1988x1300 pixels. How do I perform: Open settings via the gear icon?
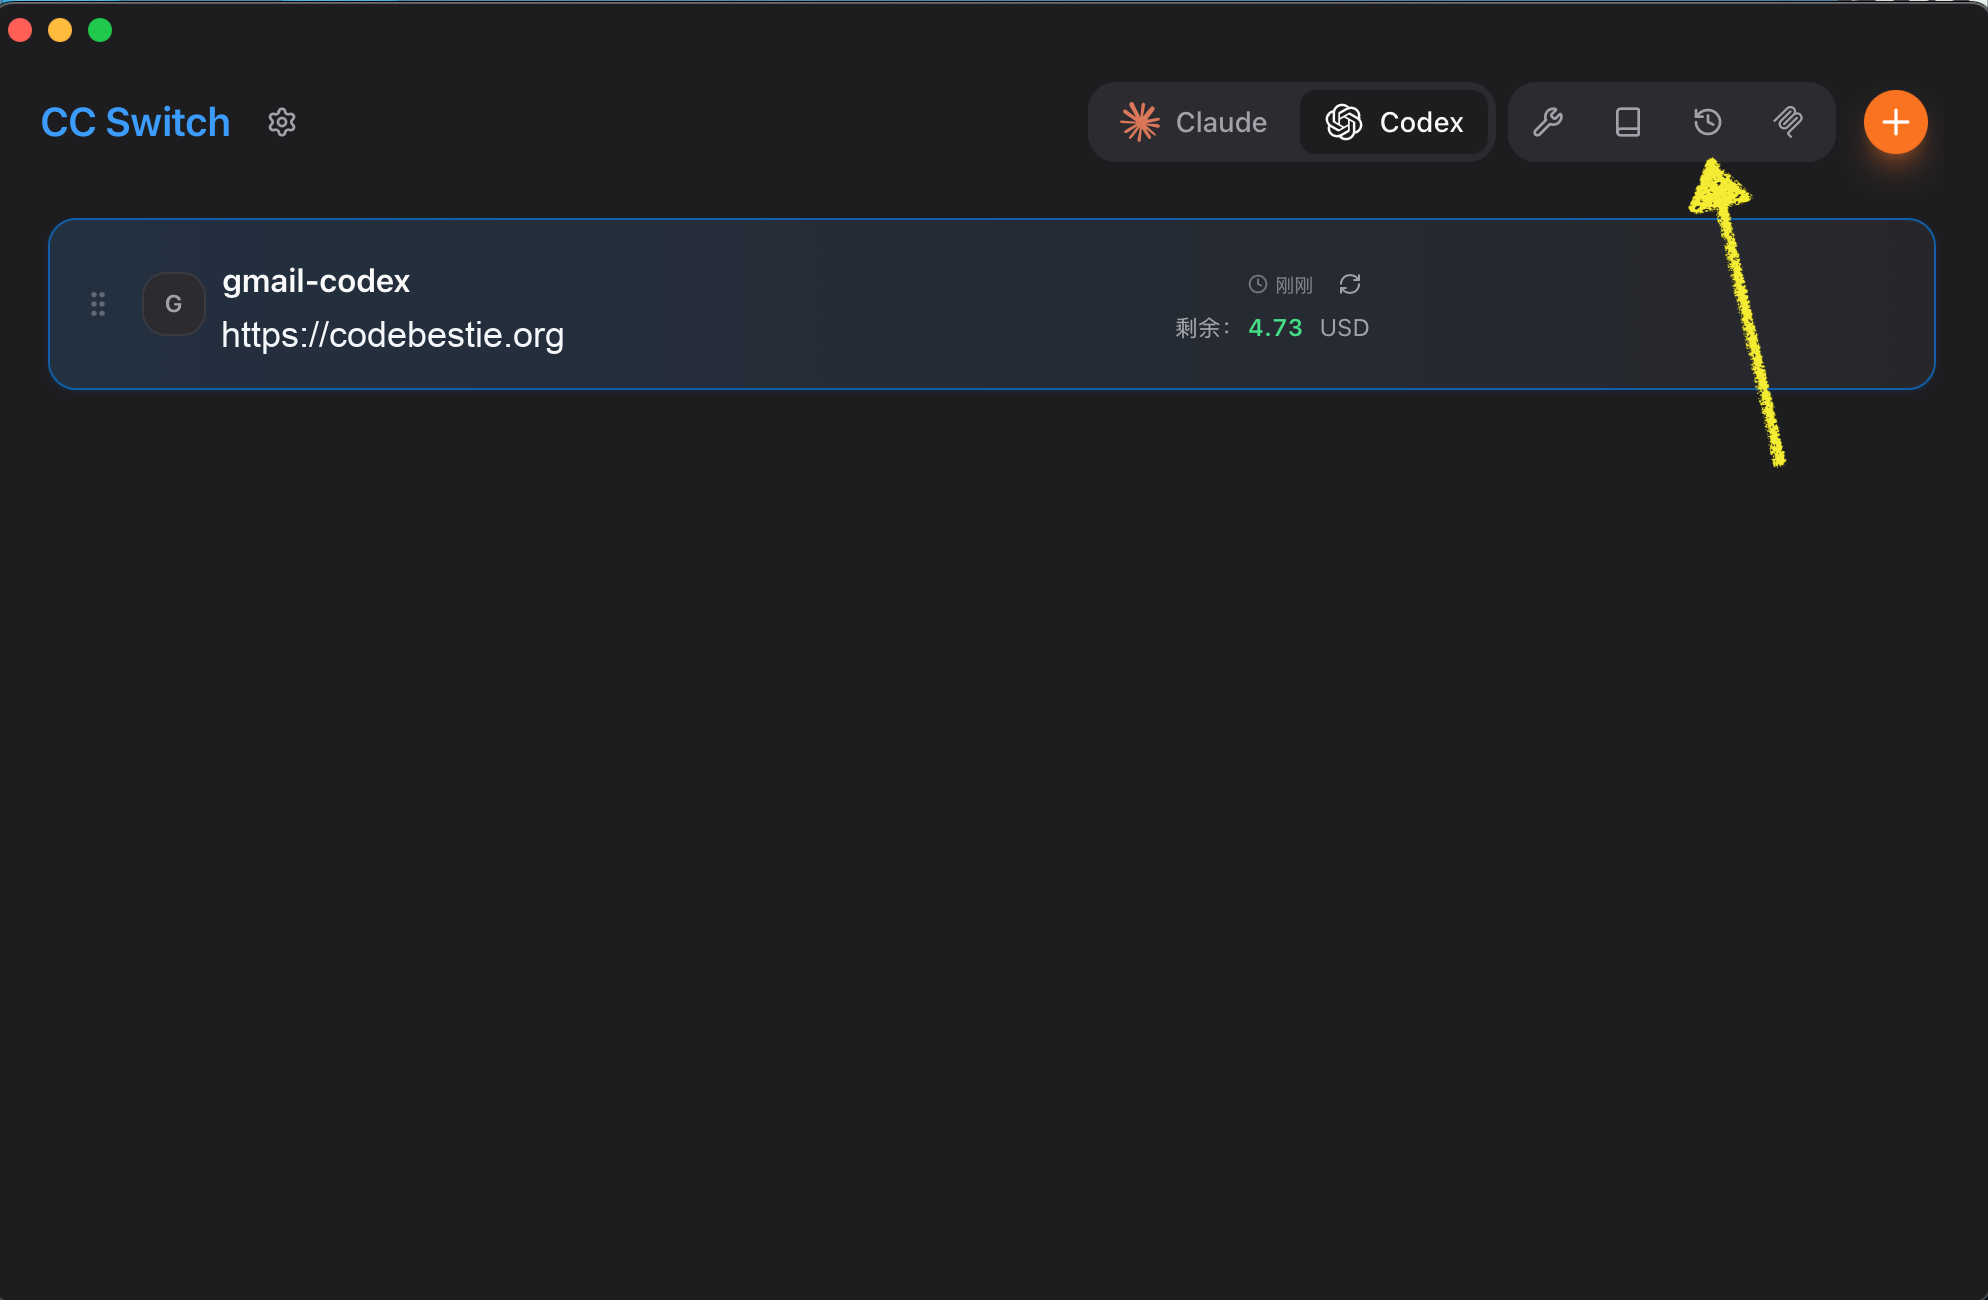pos(282,122)
